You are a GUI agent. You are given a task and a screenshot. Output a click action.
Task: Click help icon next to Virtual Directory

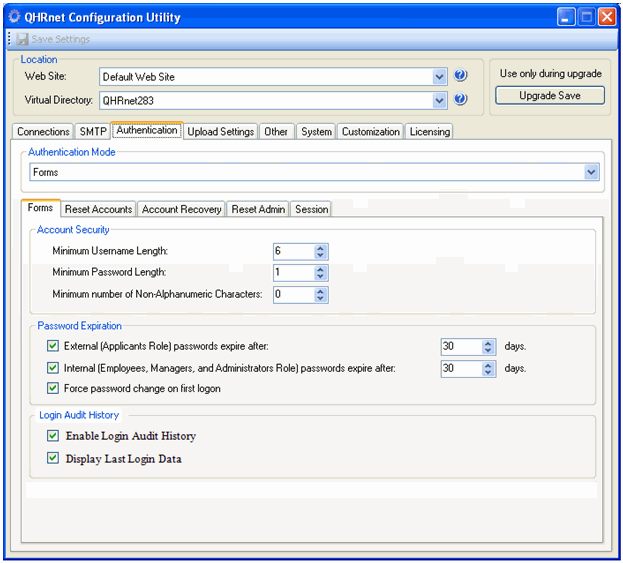tap(461, 100)
